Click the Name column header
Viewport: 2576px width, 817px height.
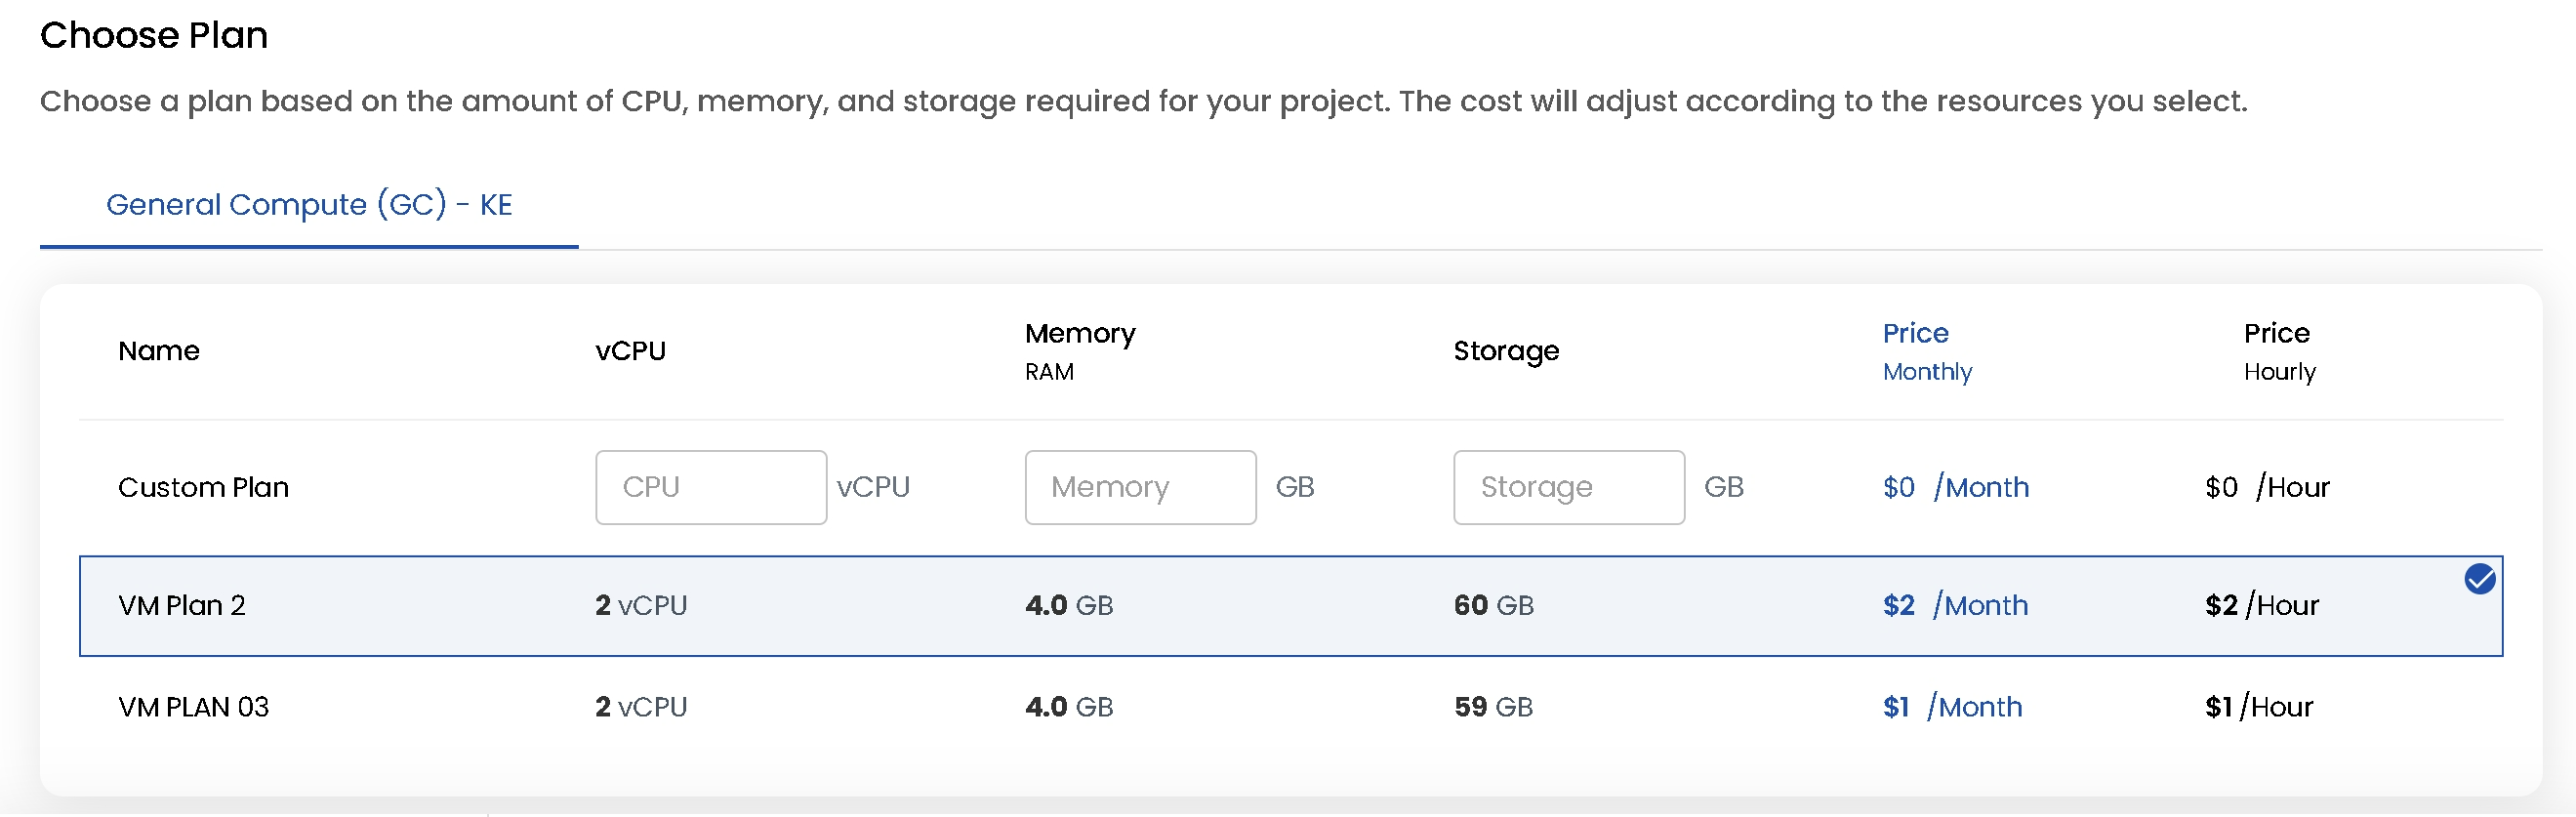[159, 351]
